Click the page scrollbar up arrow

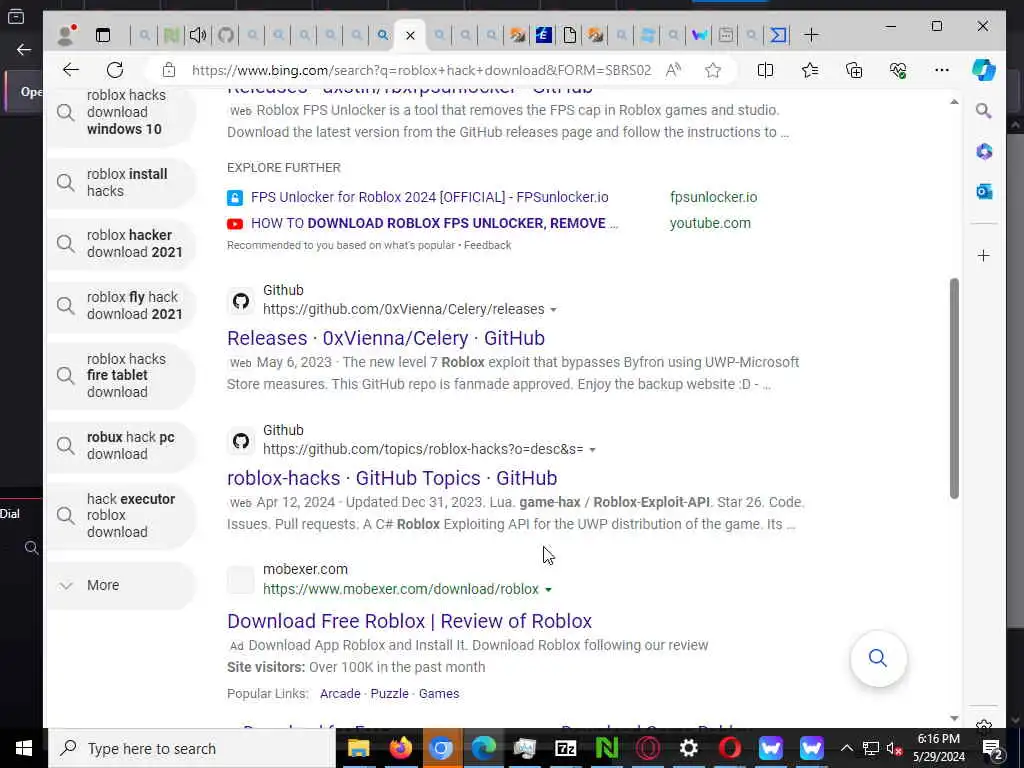click(x=954, y=102)
